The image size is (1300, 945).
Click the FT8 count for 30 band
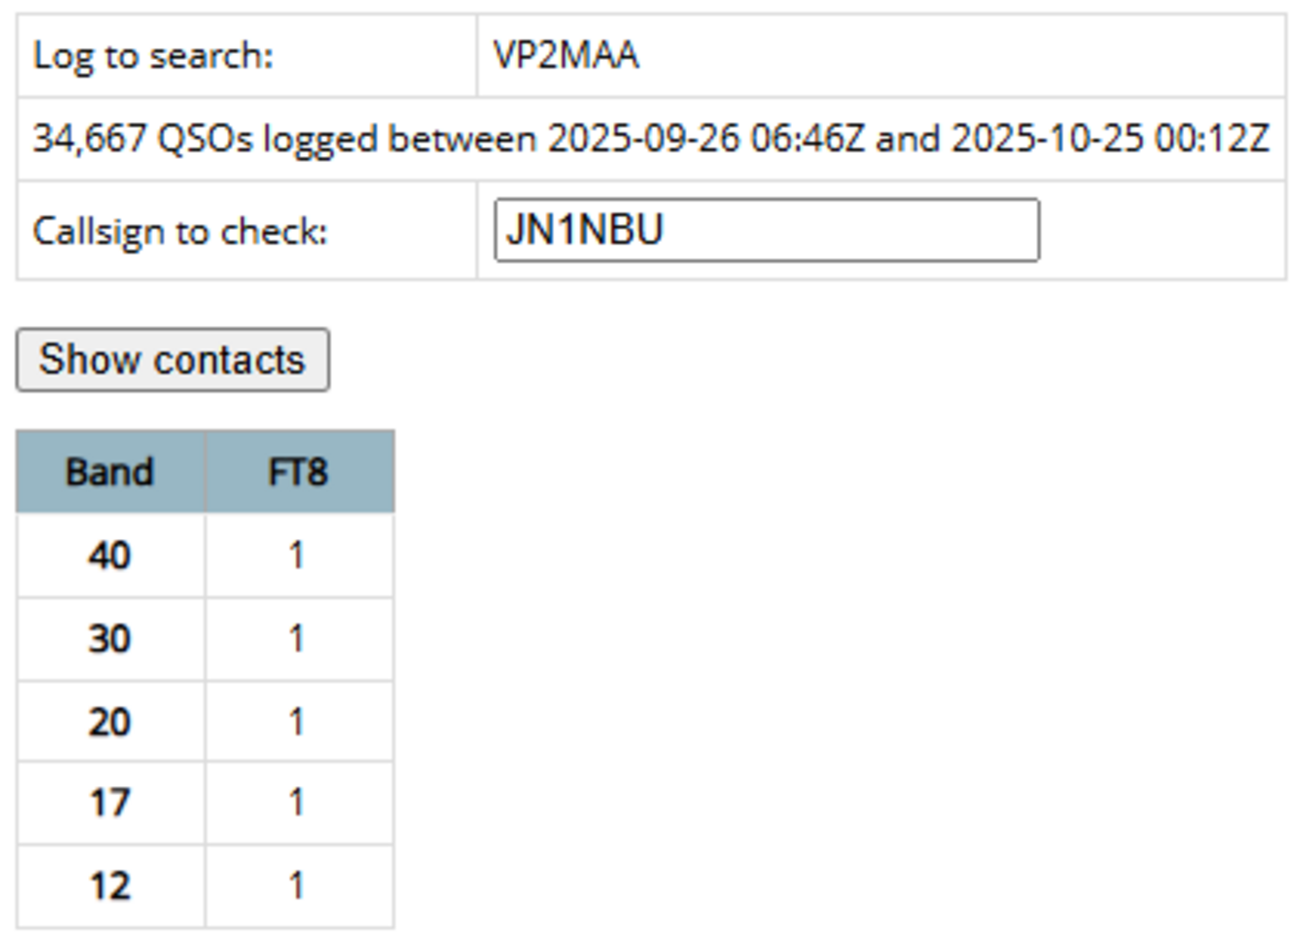[297, 638]
